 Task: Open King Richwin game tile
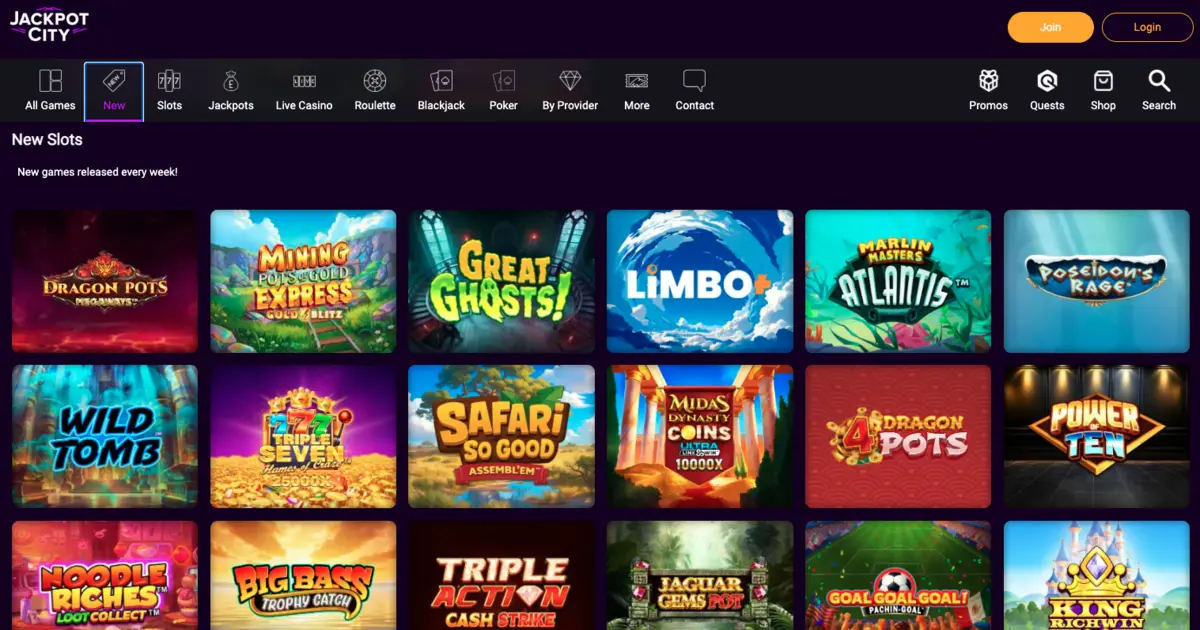[x=1096, y=575]
